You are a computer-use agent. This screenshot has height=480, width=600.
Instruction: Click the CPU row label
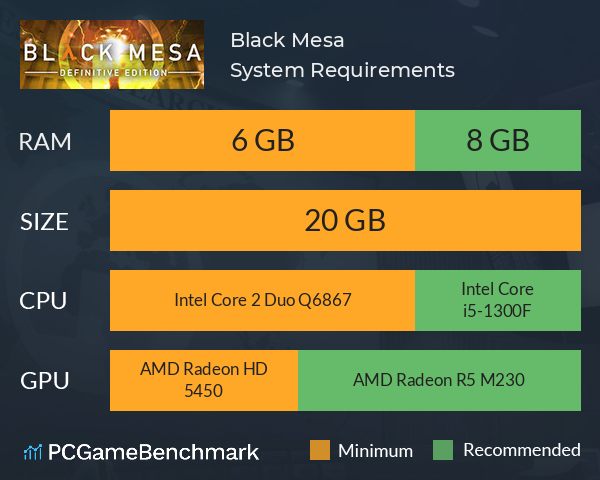click(x=43, y=301)
